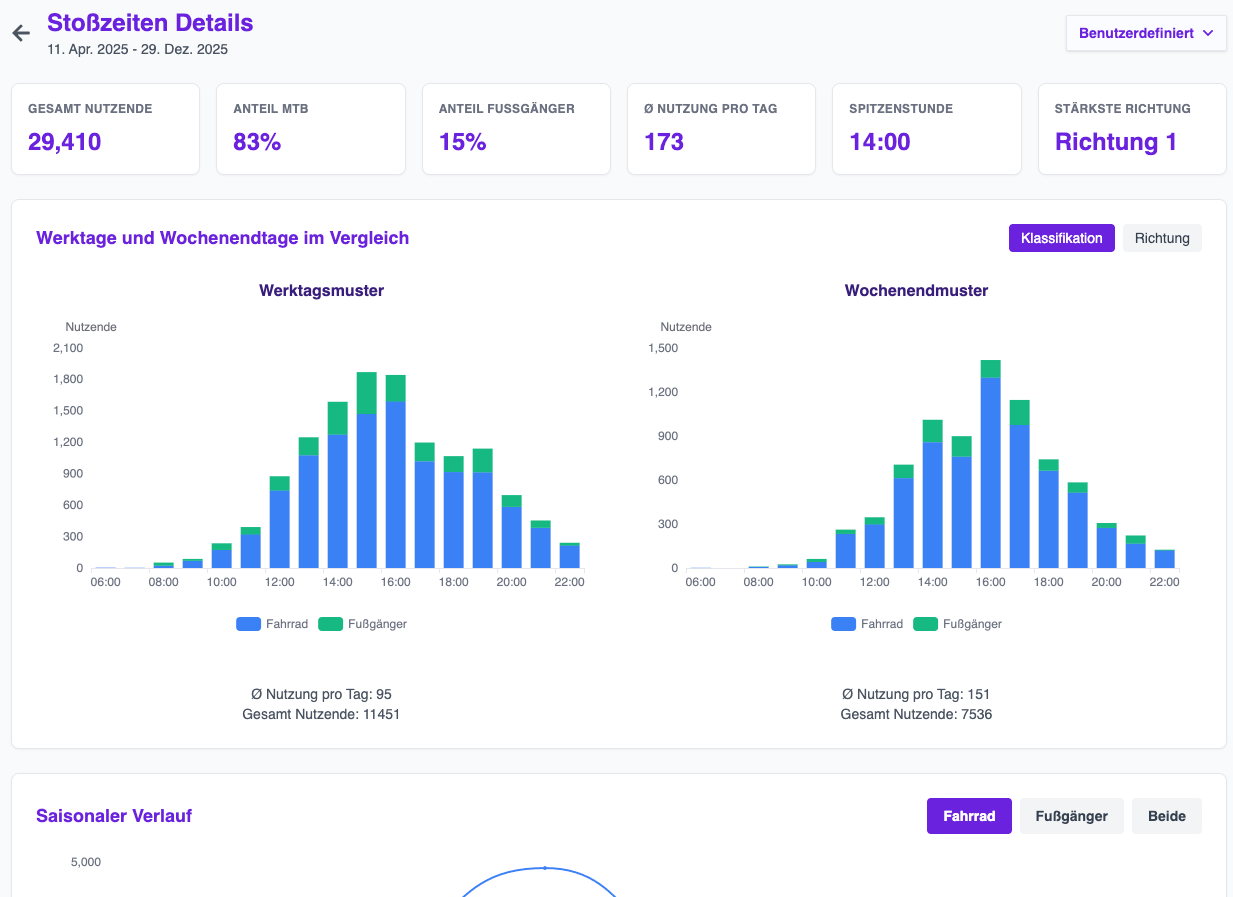
Task: Click the back arrow icon
Action: point(21,33)
